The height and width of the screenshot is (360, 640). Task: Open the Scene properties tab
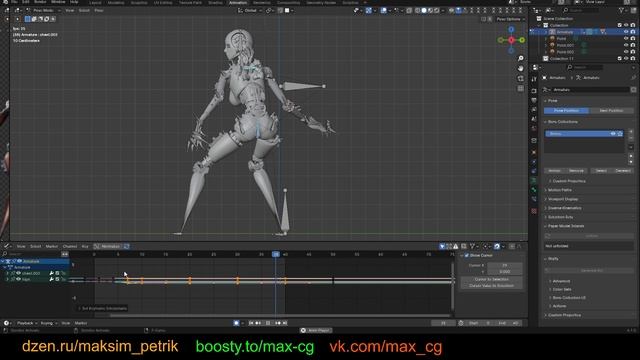point(534,119)
